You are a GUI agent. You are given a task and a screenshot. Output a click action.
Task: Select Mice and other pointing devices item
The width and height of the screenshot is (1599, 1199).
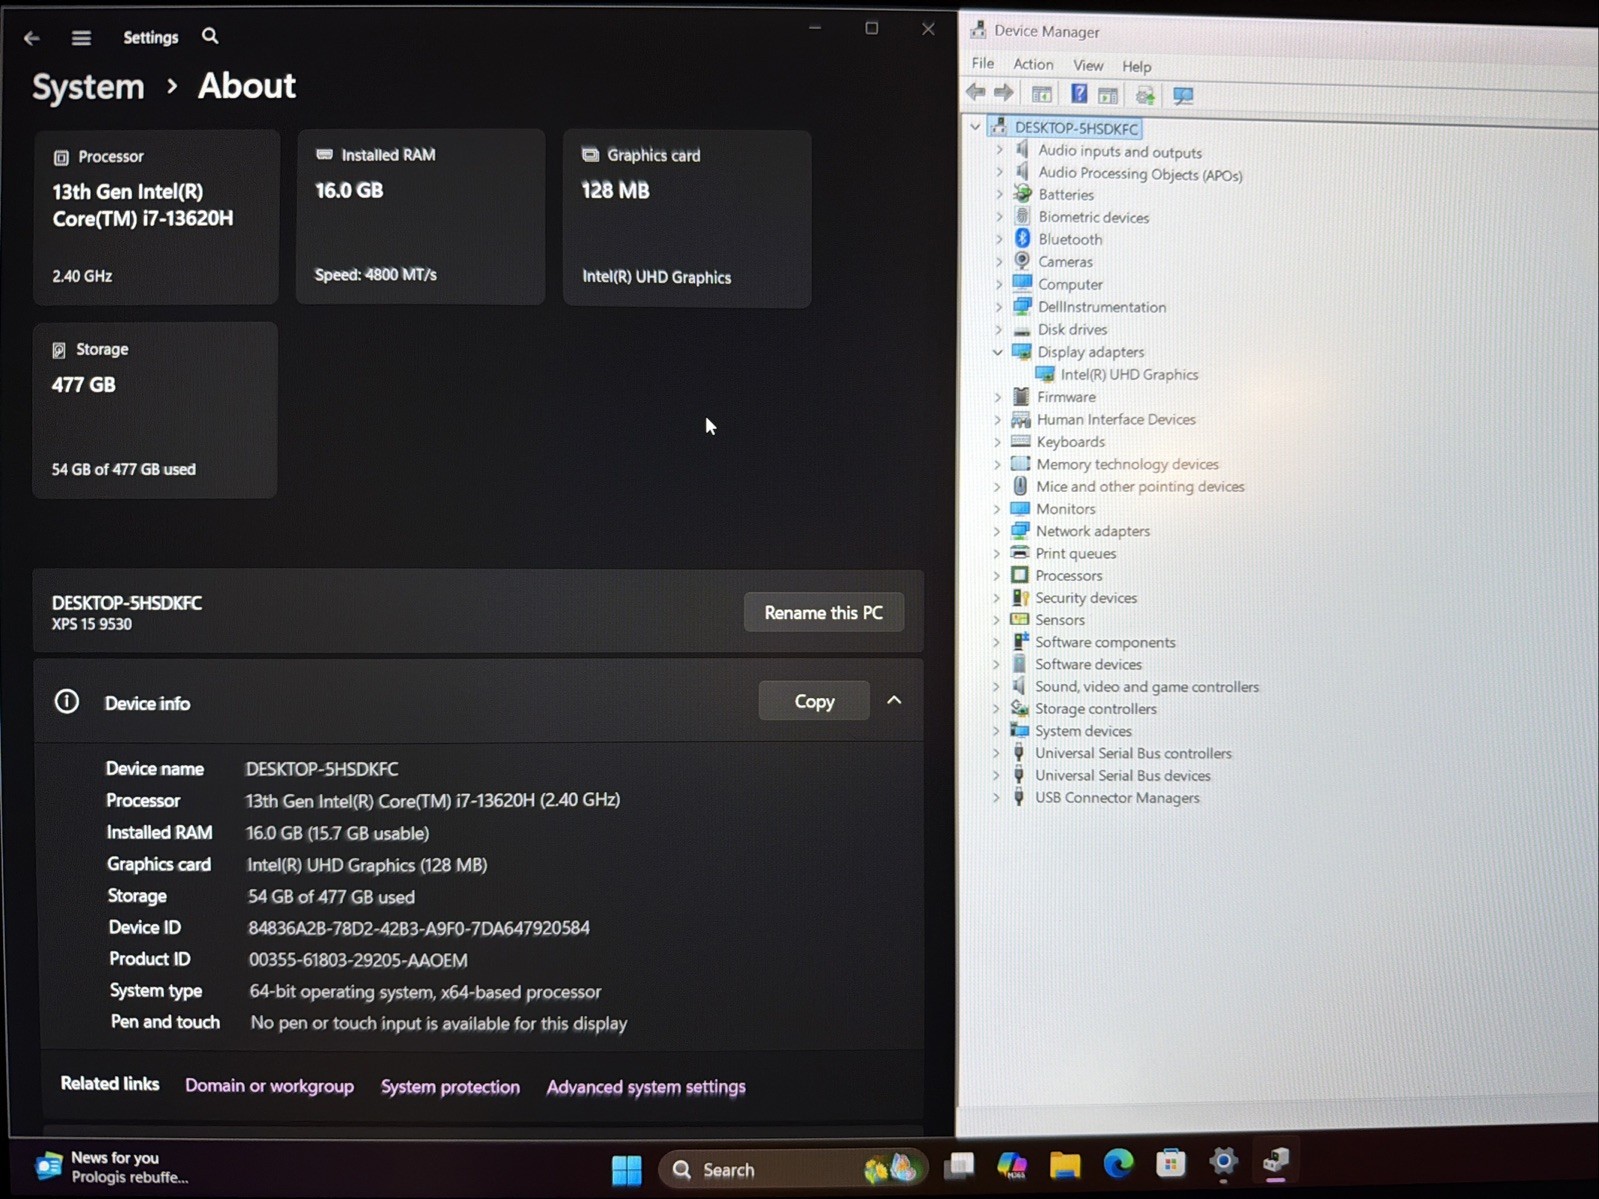(x=1140, y=486)
